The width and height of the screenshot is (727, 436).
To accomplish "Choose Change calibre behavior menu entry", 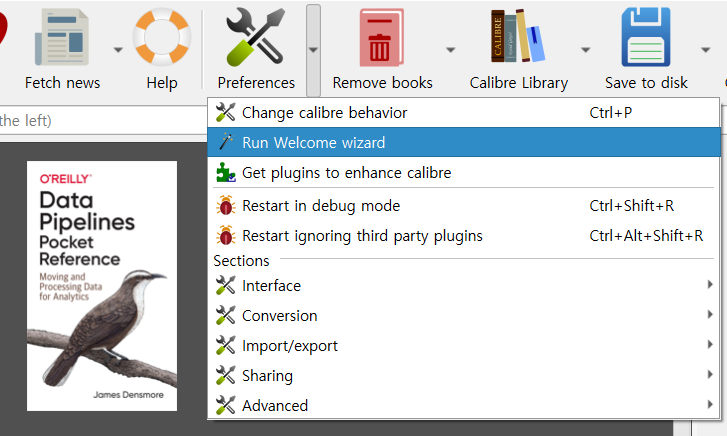I will pyautogui.click(x=464, y=113).
